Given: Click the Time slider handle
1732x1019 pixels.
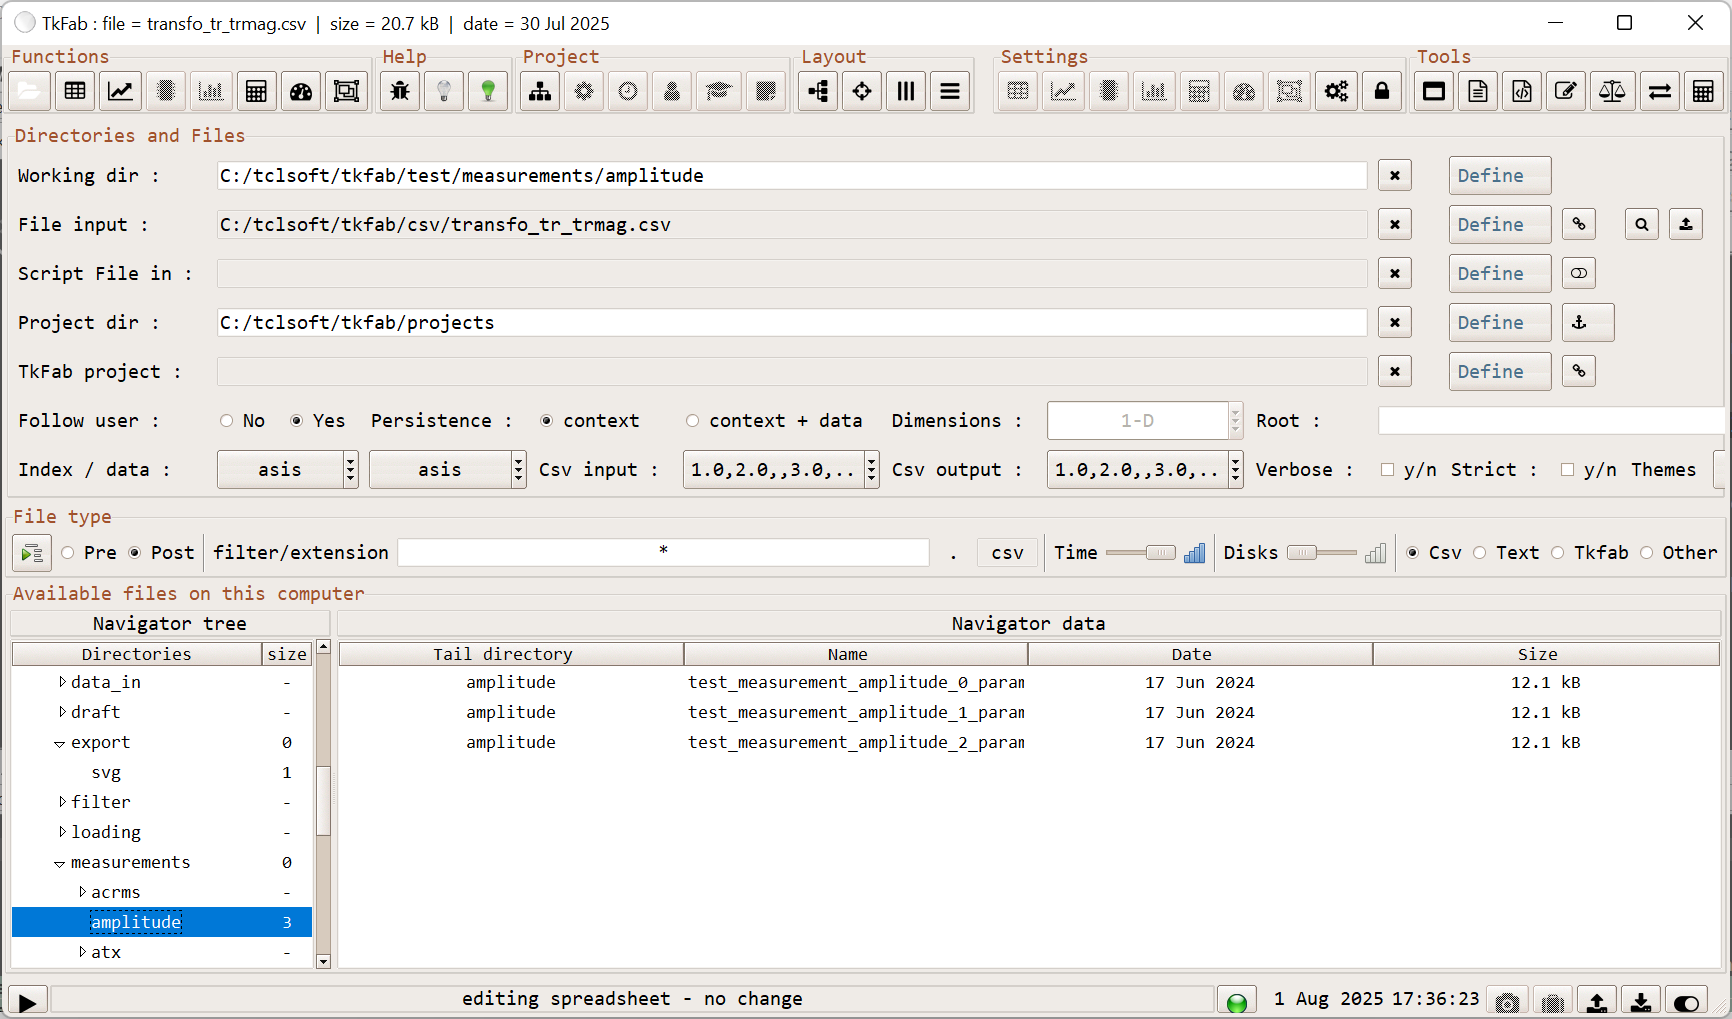Looking at the screenshot, I should click(1160, 553).
